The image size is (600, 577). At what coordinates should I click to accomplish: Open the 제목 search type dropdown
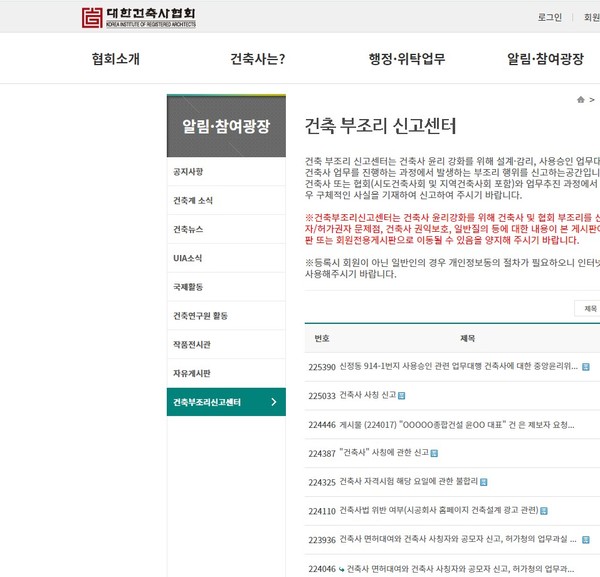point(587,308)
